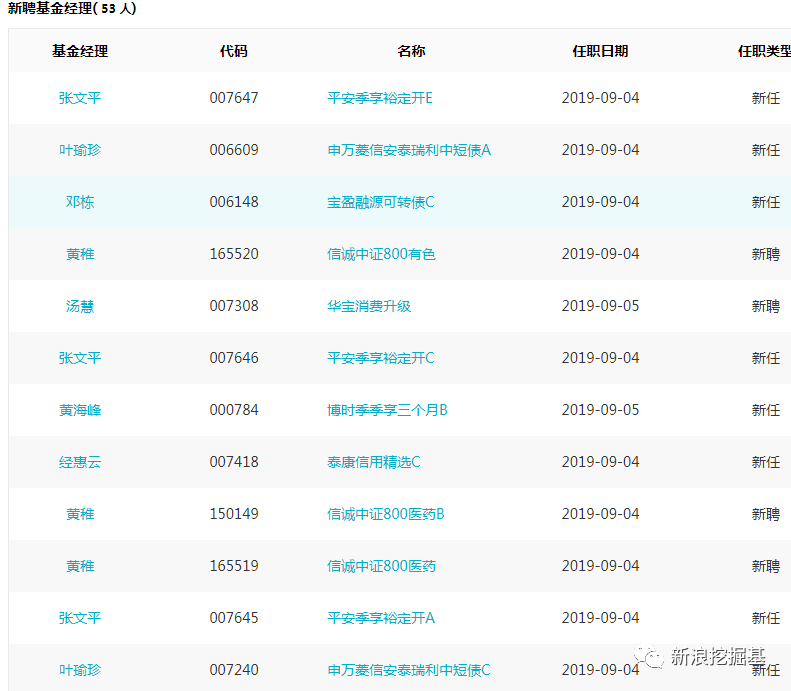Open fund 申万菱信安泰瑞利中短债A

coord(409,150)
